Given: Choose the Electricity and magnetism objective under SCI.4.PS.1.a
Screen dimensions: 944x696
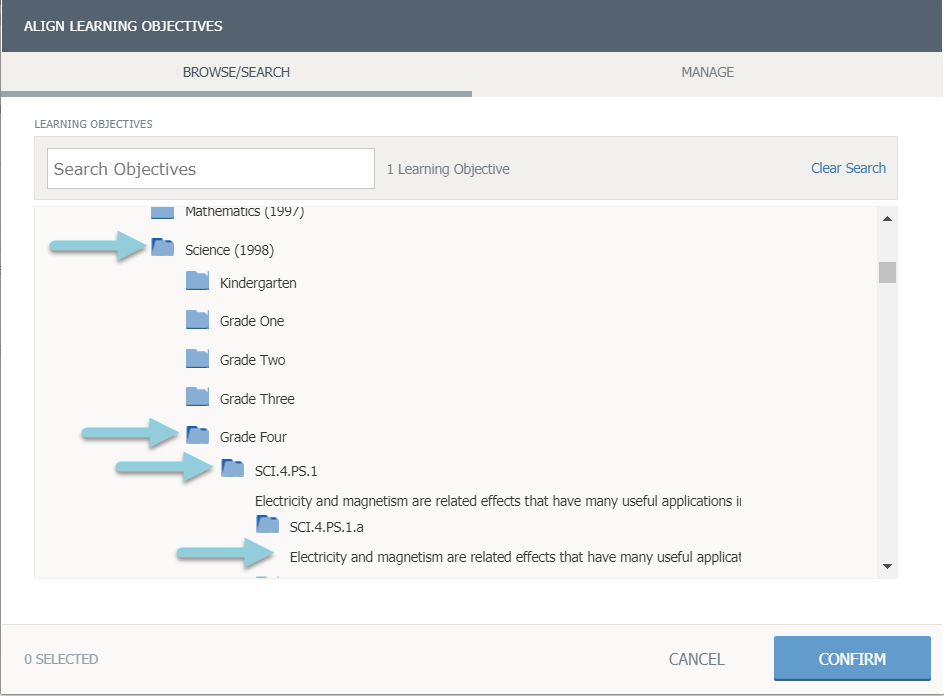Looking at the screenshot, I should click(x=514, y=556).
